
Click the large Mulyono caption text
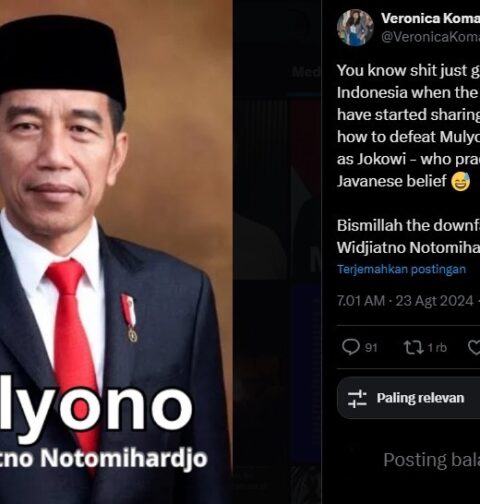click(96, 408)
